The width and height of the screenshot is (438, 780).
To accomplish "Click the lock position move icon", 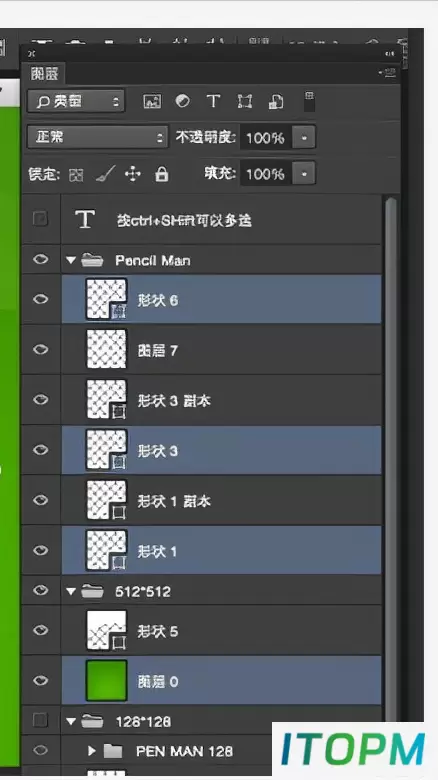I will coord(133,174).
